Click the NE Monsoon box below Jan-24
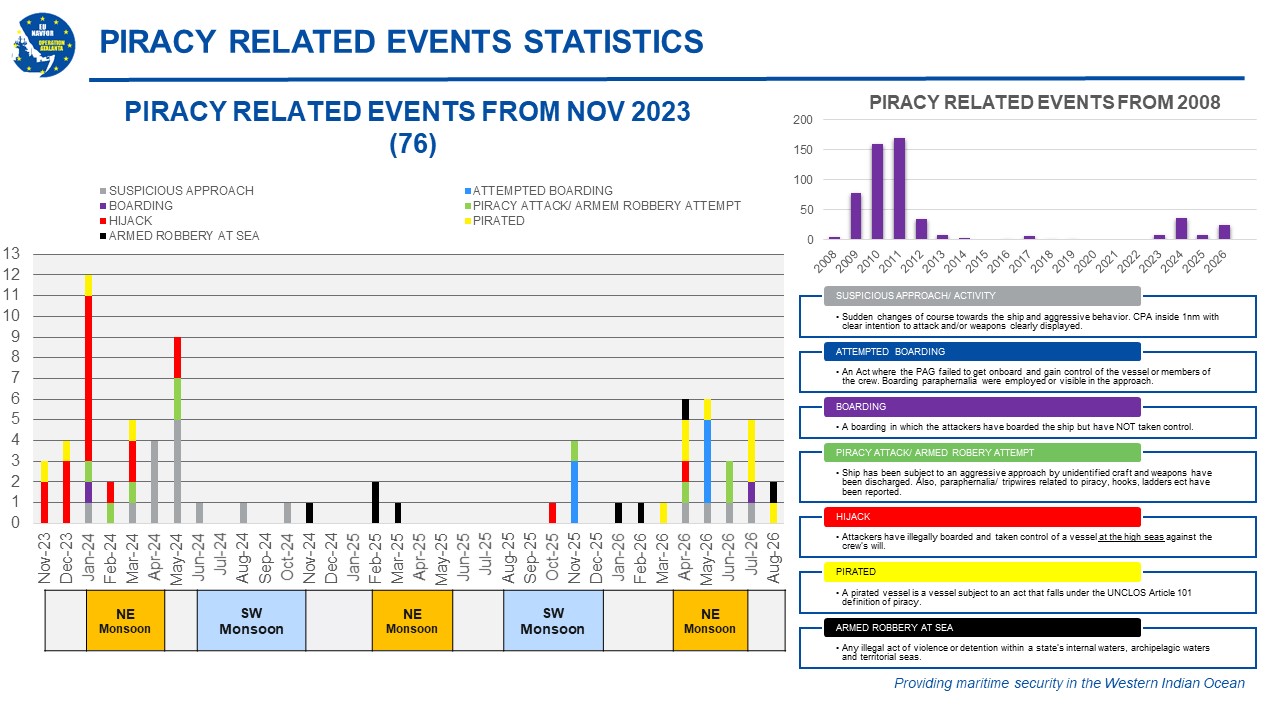Screen dimensions: 1280x720 [125, 621]
